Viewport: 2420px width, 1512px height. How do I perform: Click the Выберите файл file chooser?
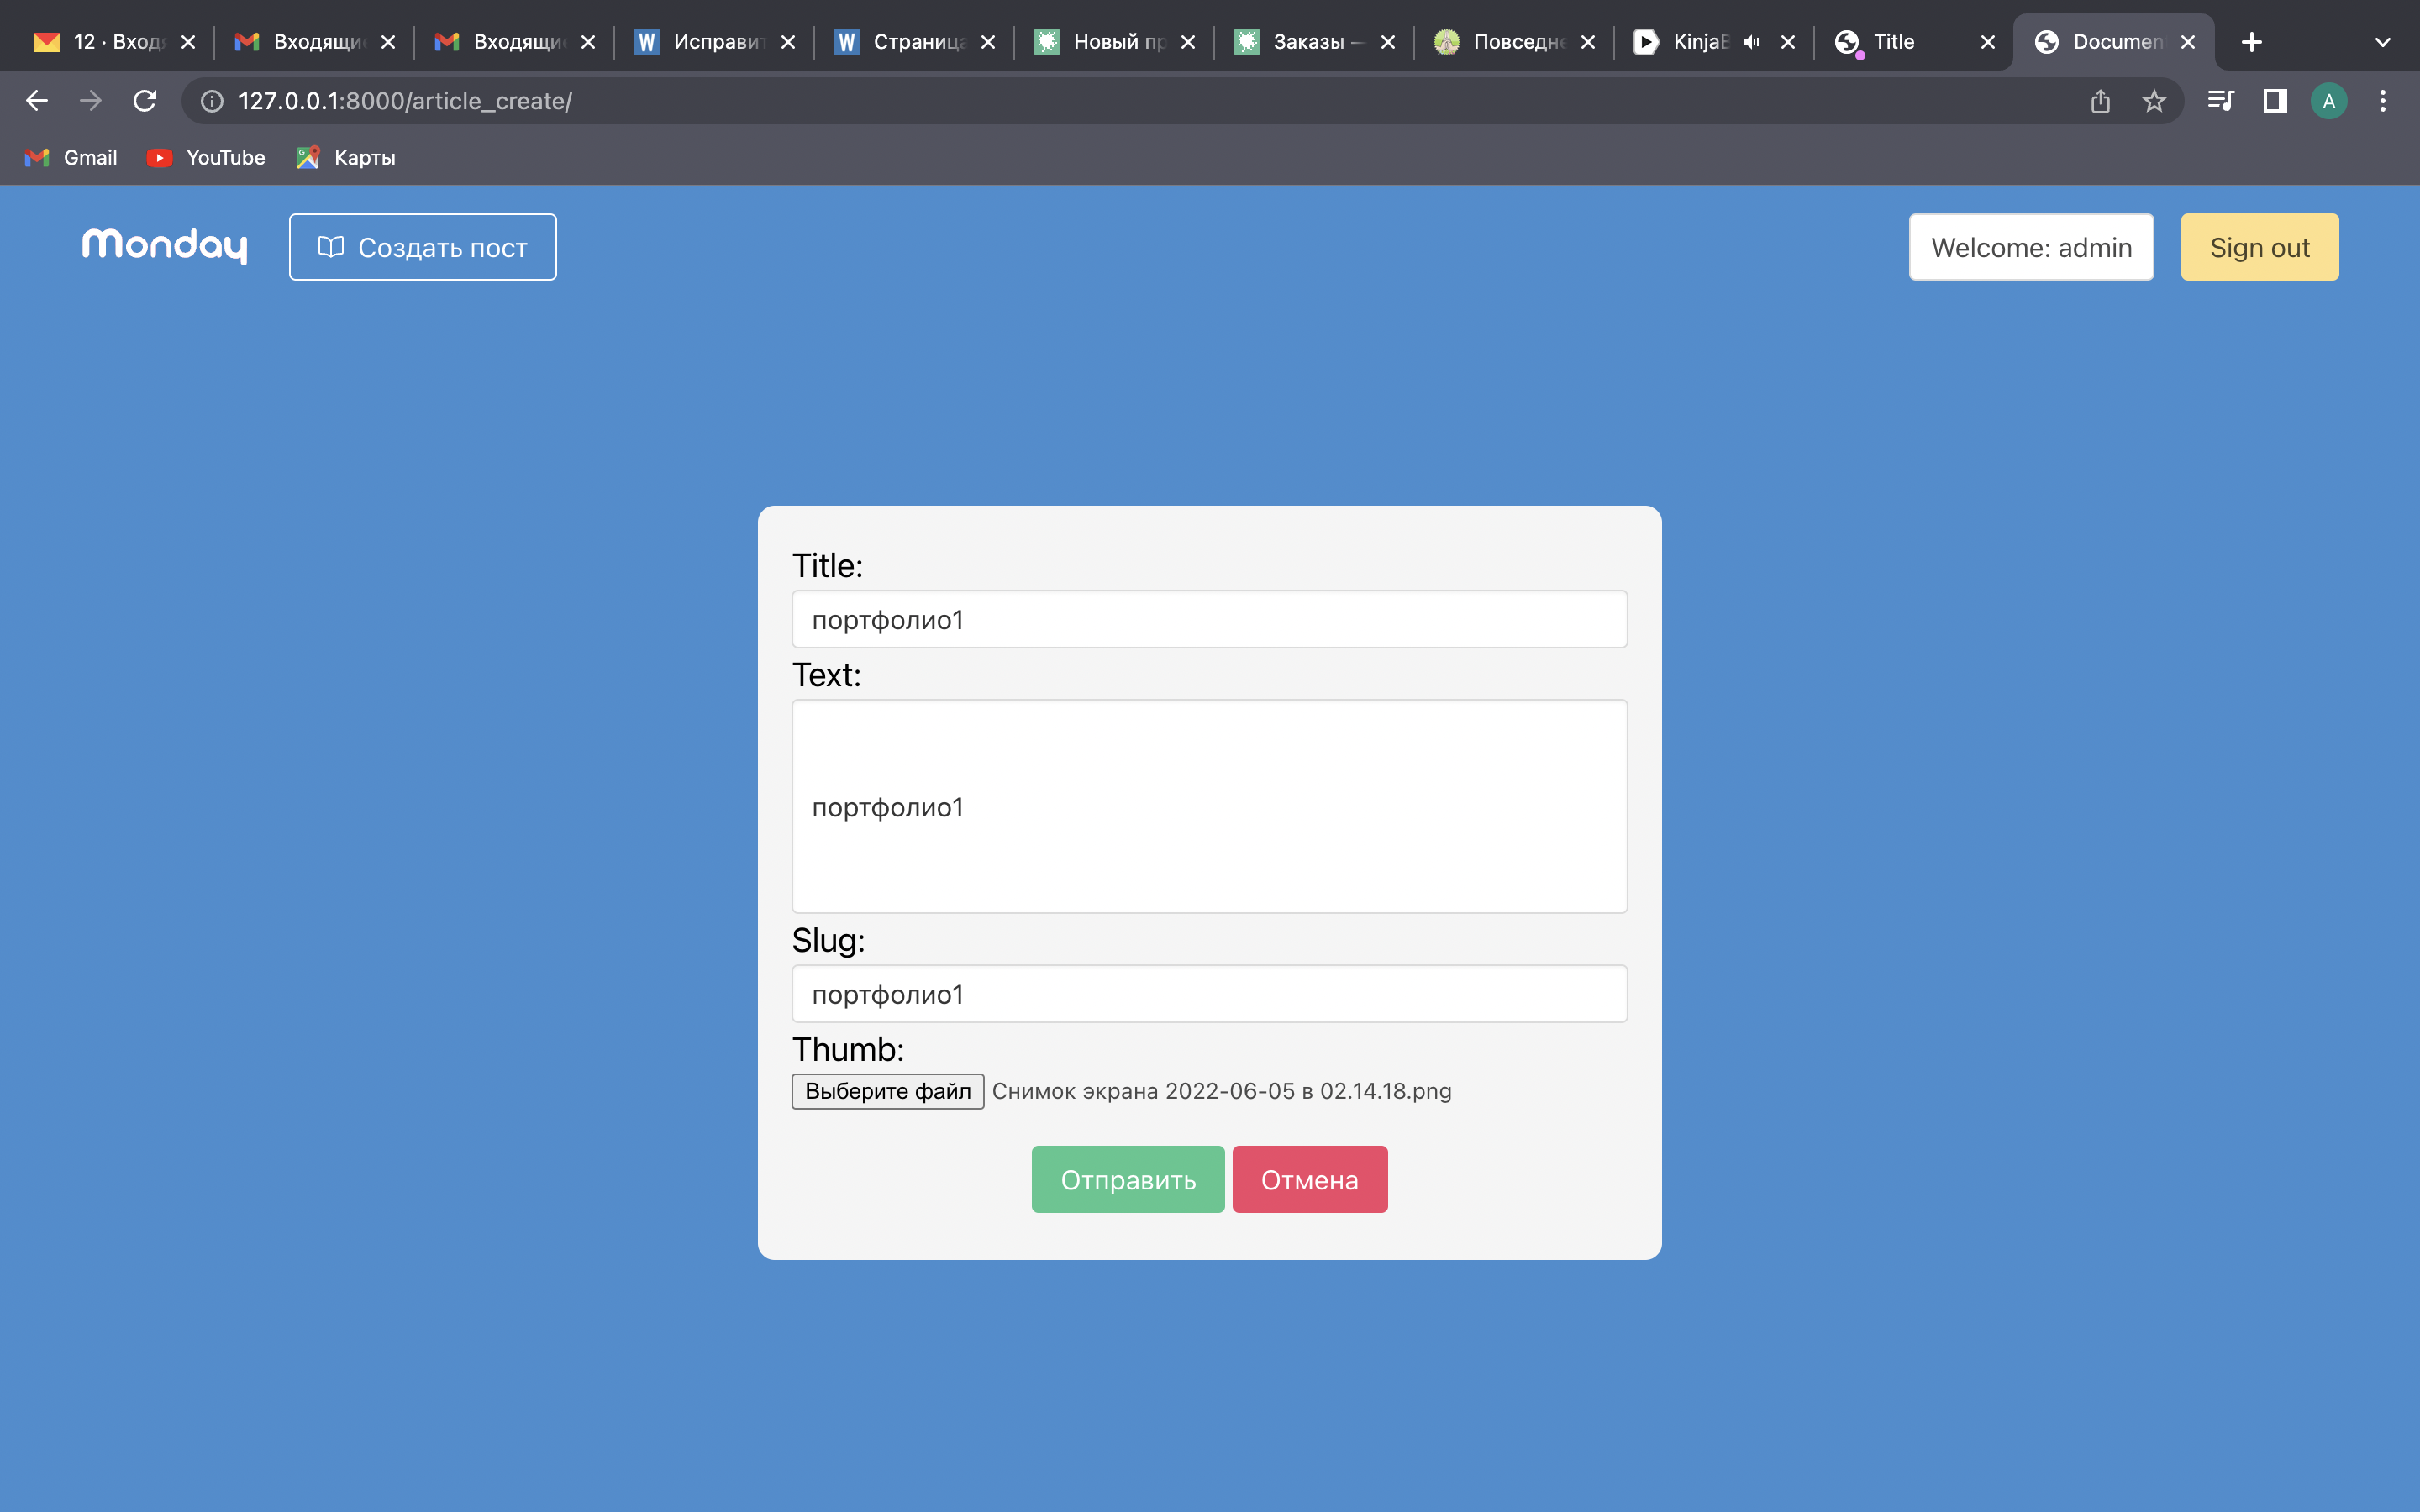tap(888, 1091)
